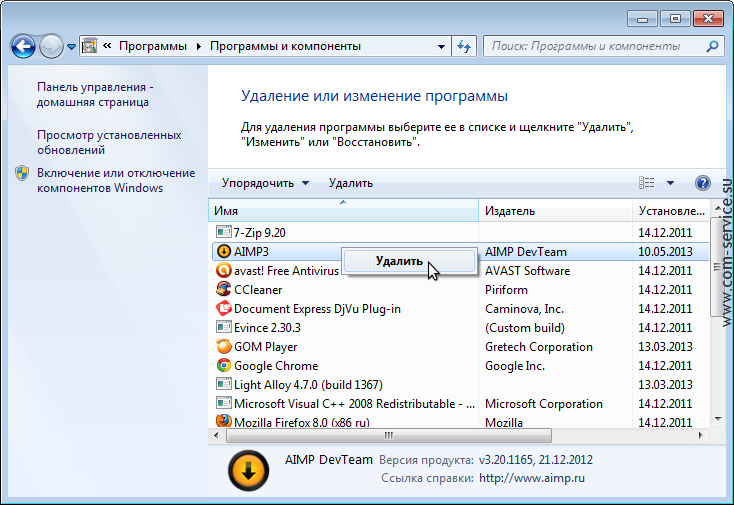734x505 pixels.
Task: Select 'Evince 2.30.3' program name
Action: point(267,328)
